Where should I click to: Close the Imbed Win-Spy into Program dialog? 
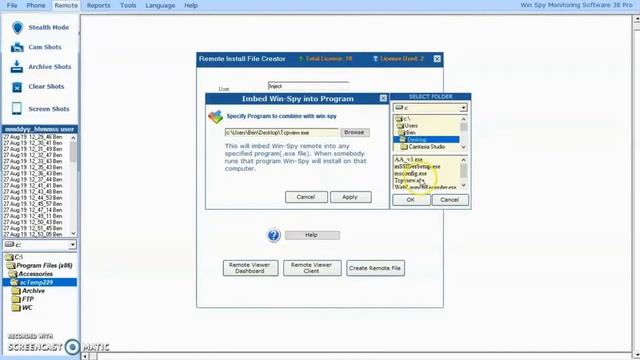point(383,98)
